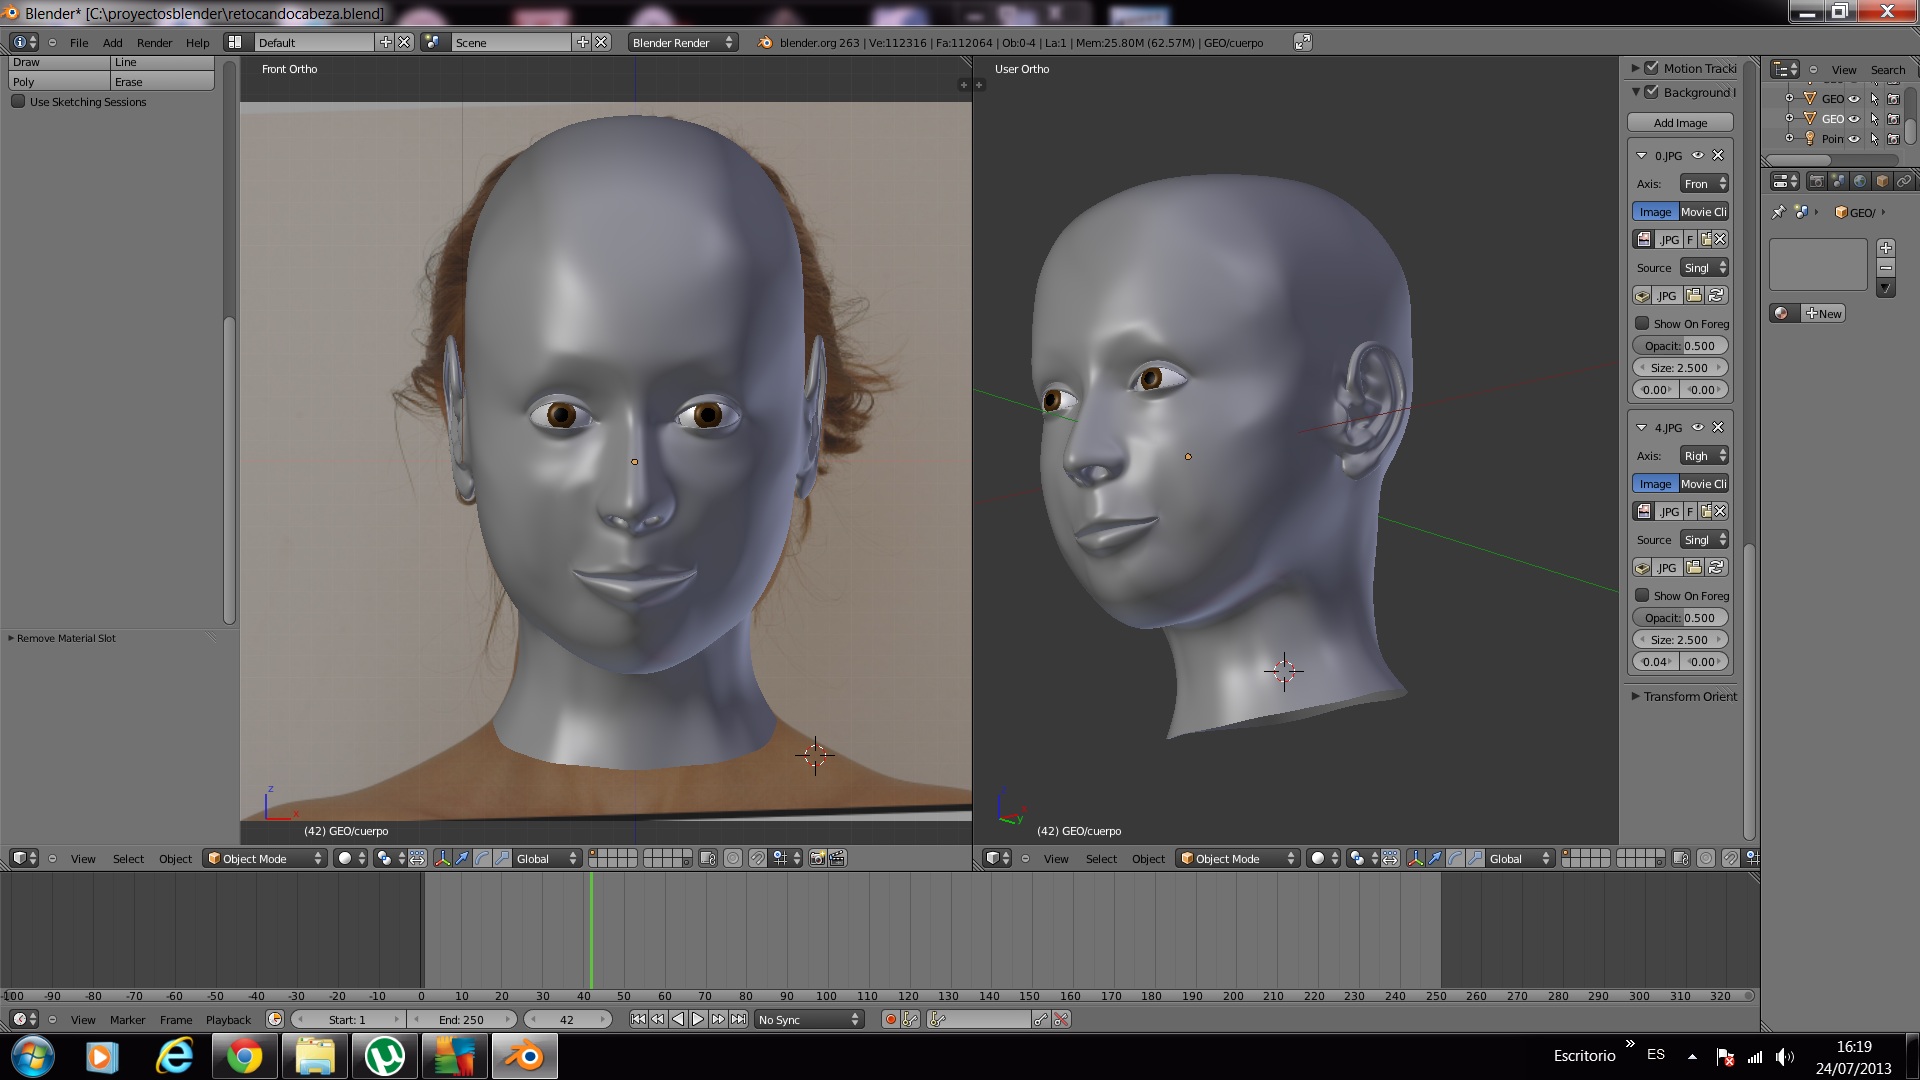This screenshot has height=1080, width=1920.
Task: Click the record keyframe button in timeline
Action: click(890, 1019)
